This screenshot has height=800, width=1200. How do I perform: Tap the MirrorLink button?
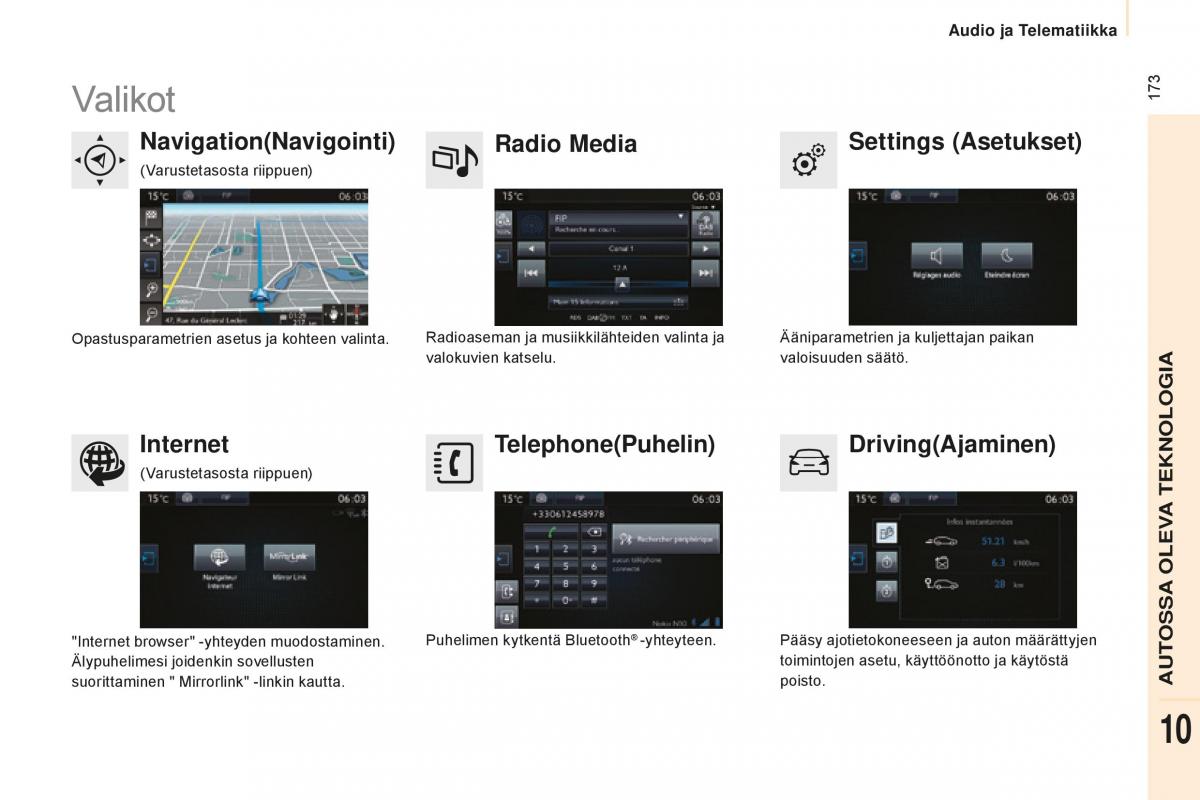tap(290, 558)
